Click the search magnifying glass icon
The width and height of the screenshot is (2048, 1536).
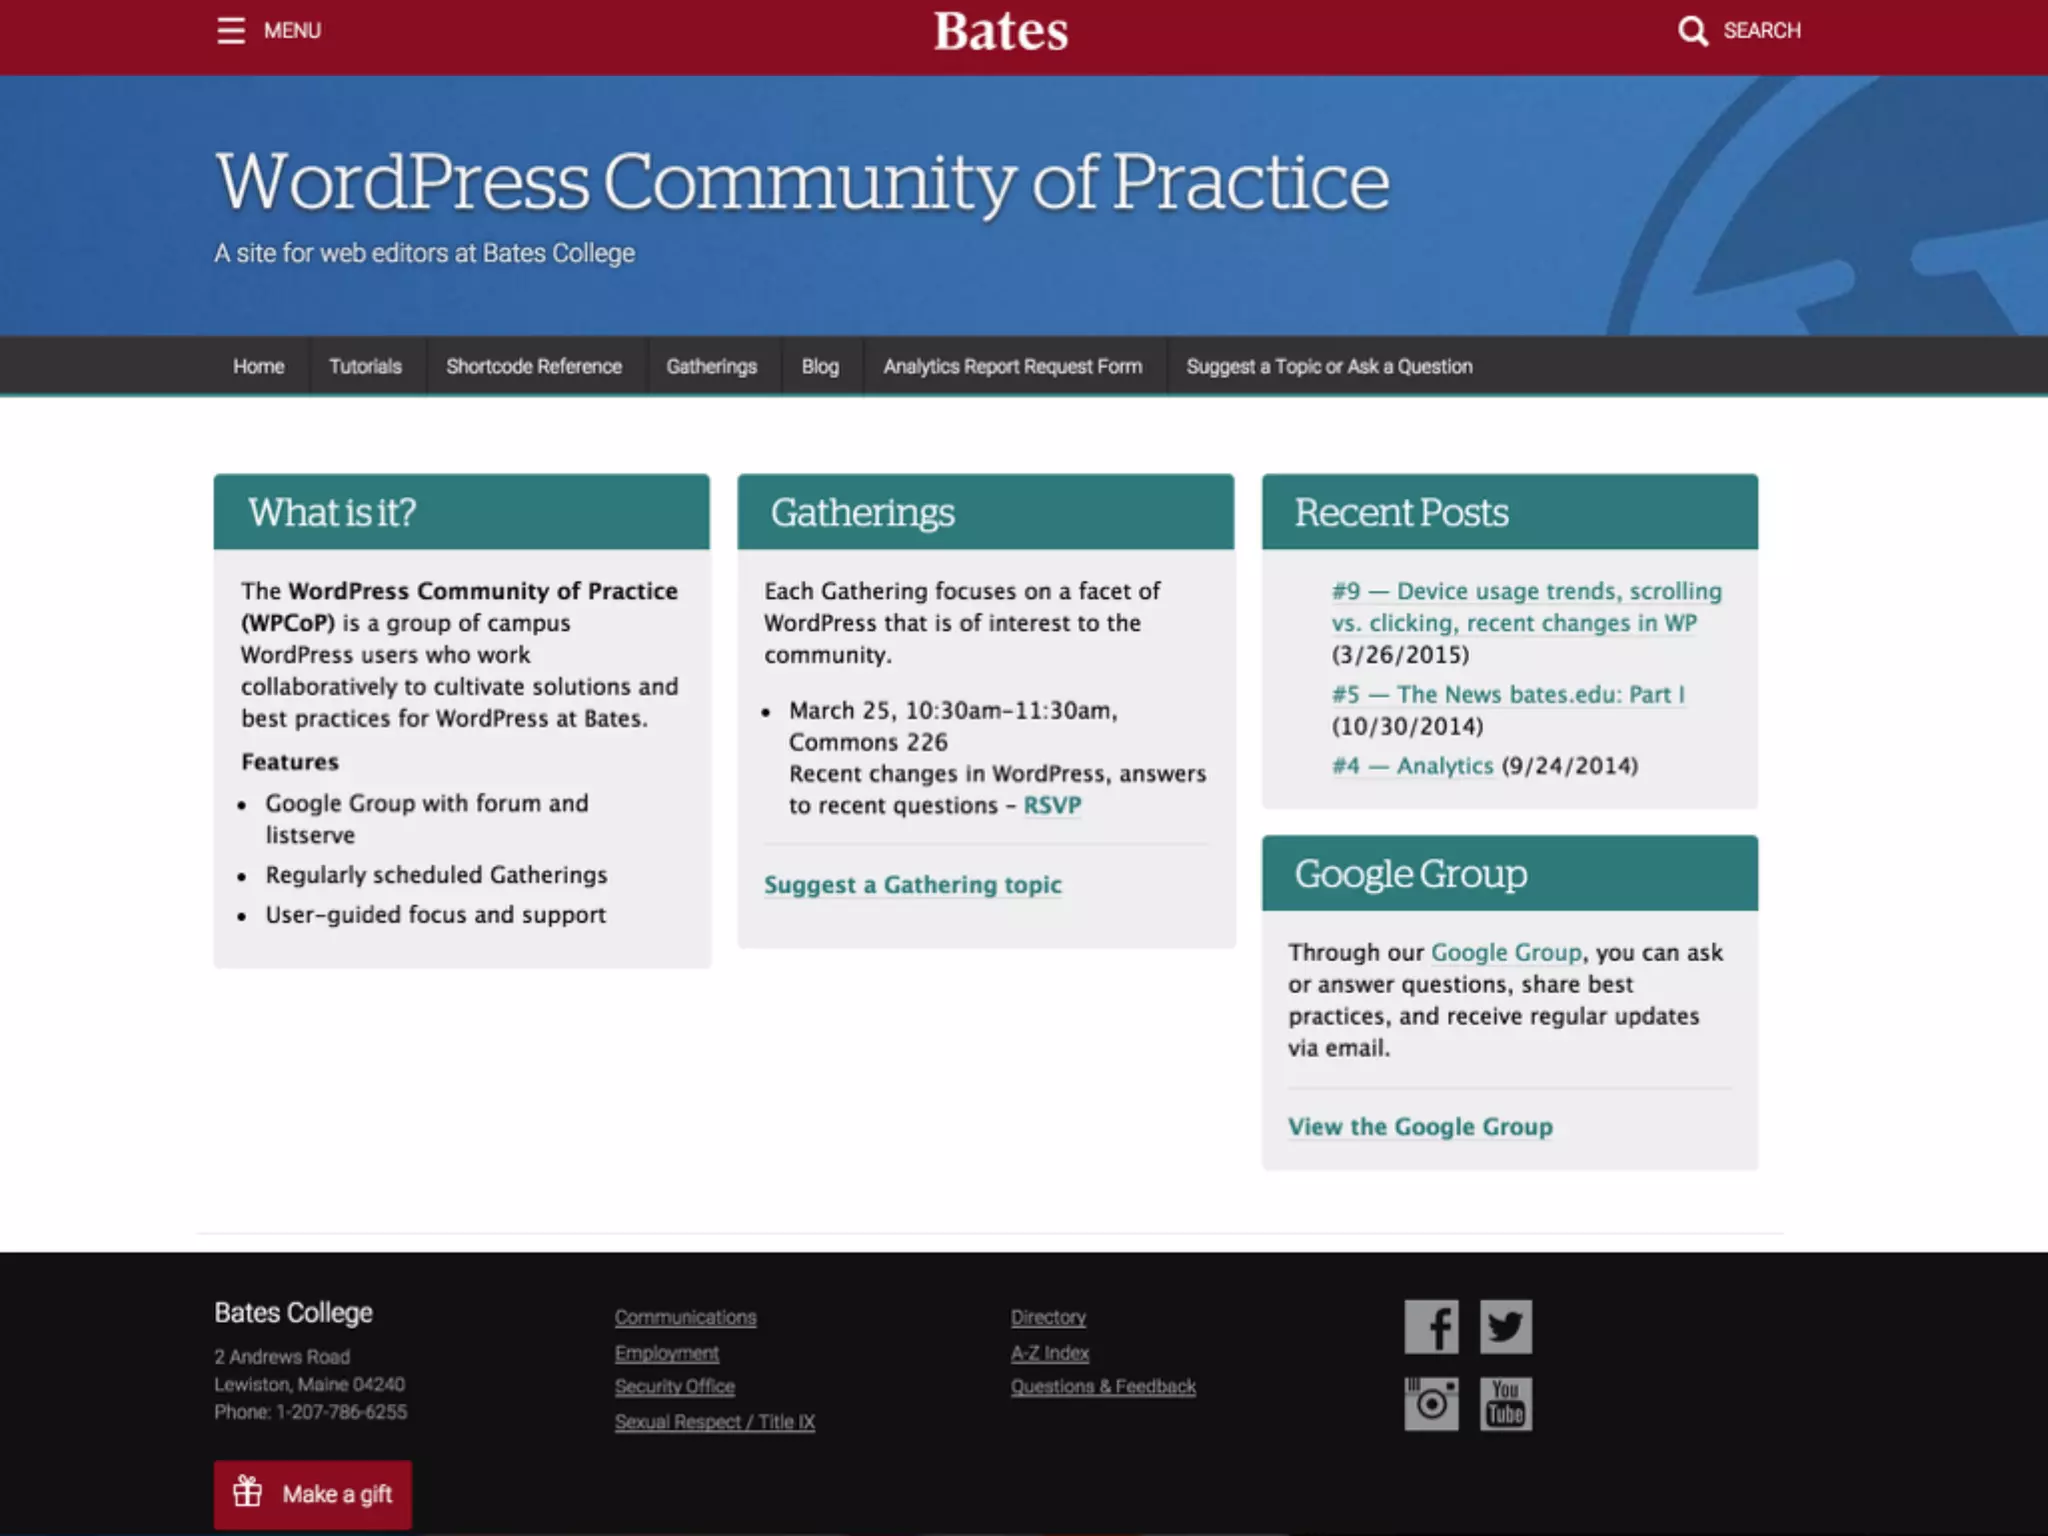coord(1692,30)
